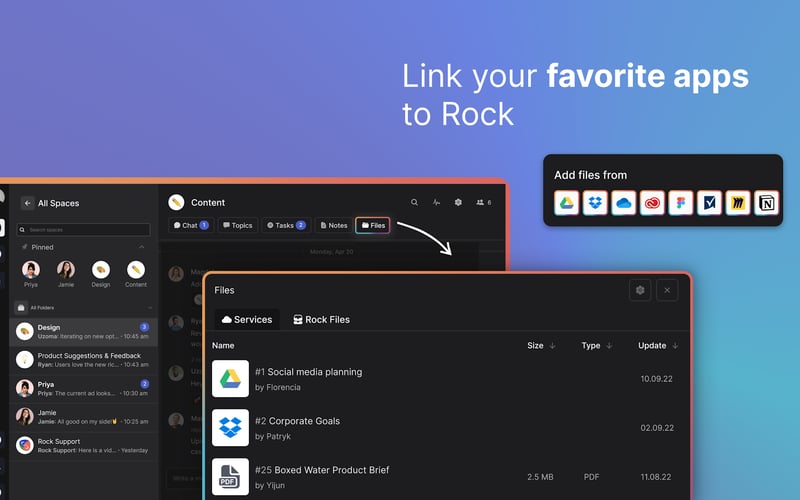Add files from Smartsheet

point(709,203)
